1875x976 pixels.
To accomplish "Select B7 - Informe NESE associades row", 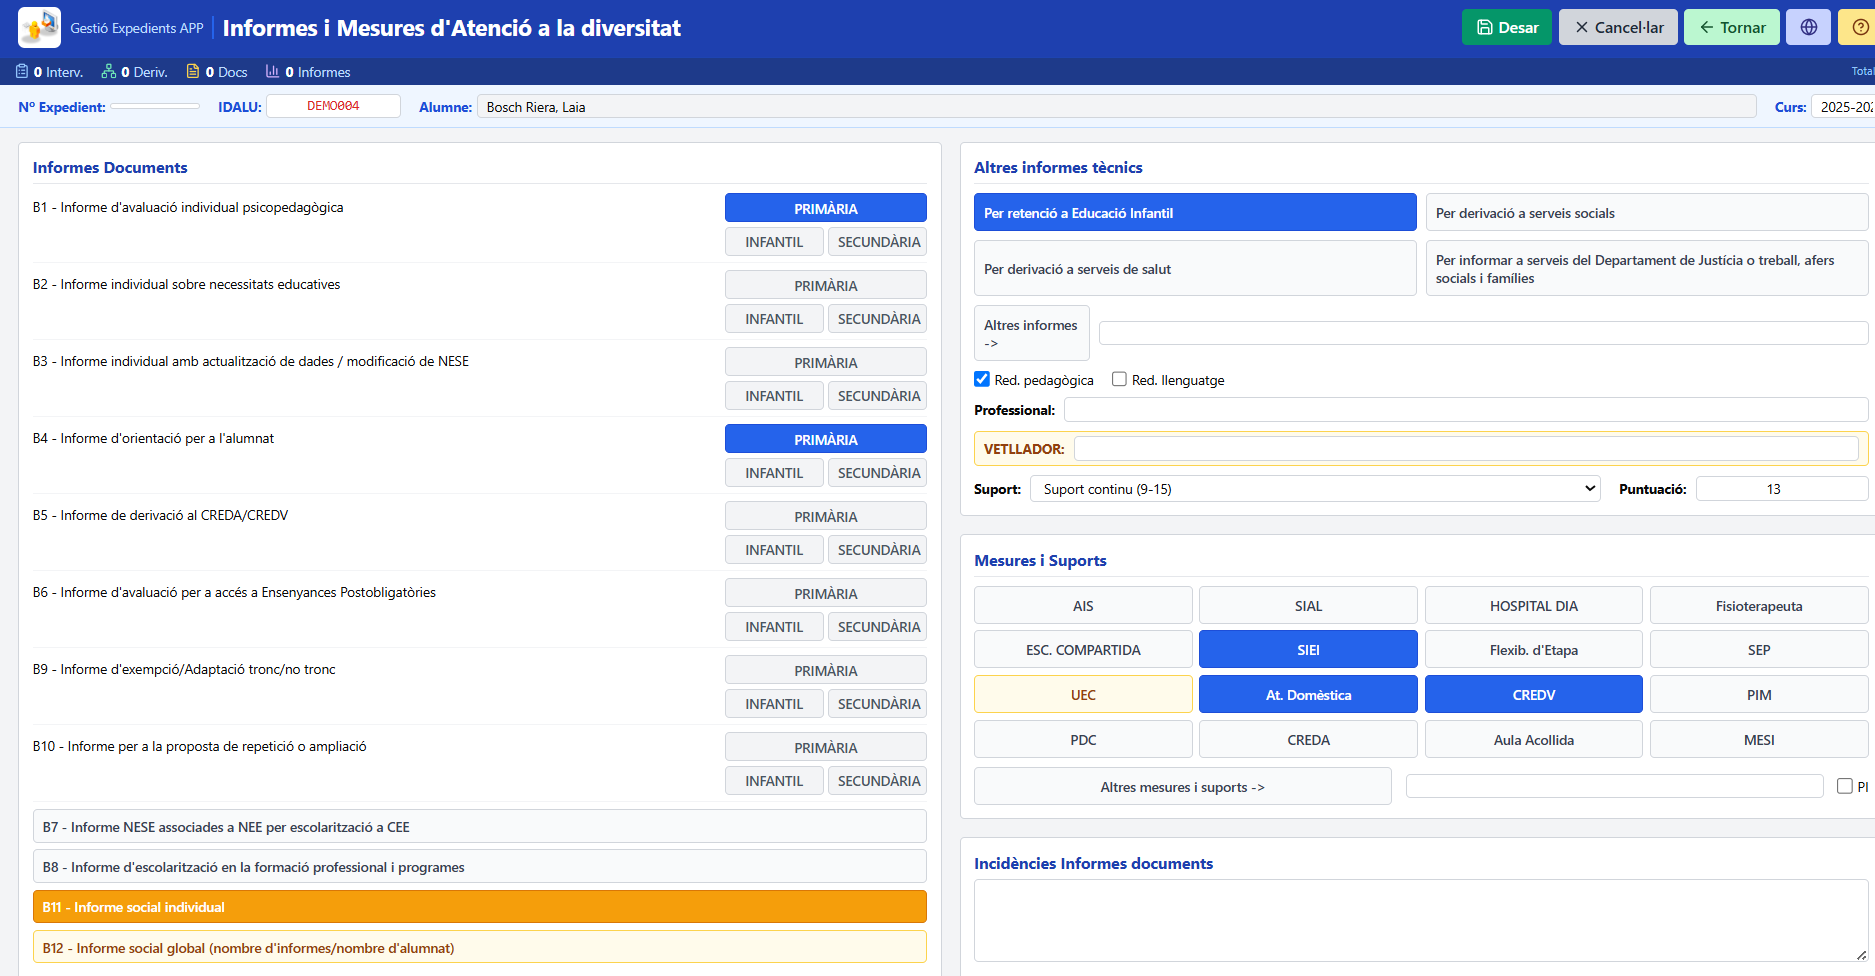I will (479, 827).
